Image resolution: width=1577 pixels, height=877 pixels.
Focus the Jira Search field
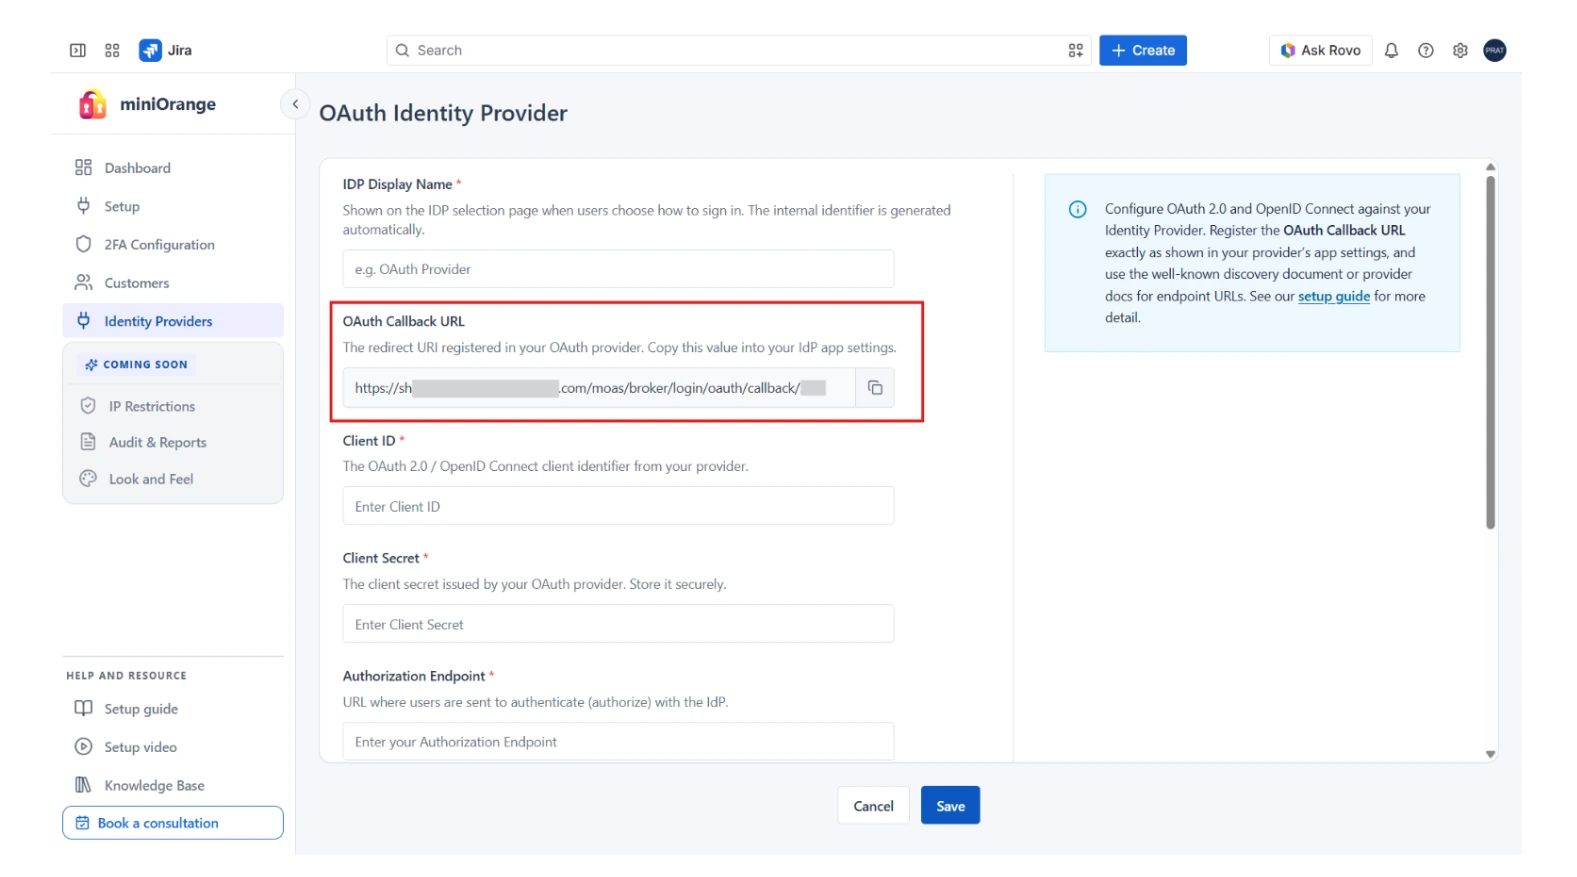tap(739, 50)
